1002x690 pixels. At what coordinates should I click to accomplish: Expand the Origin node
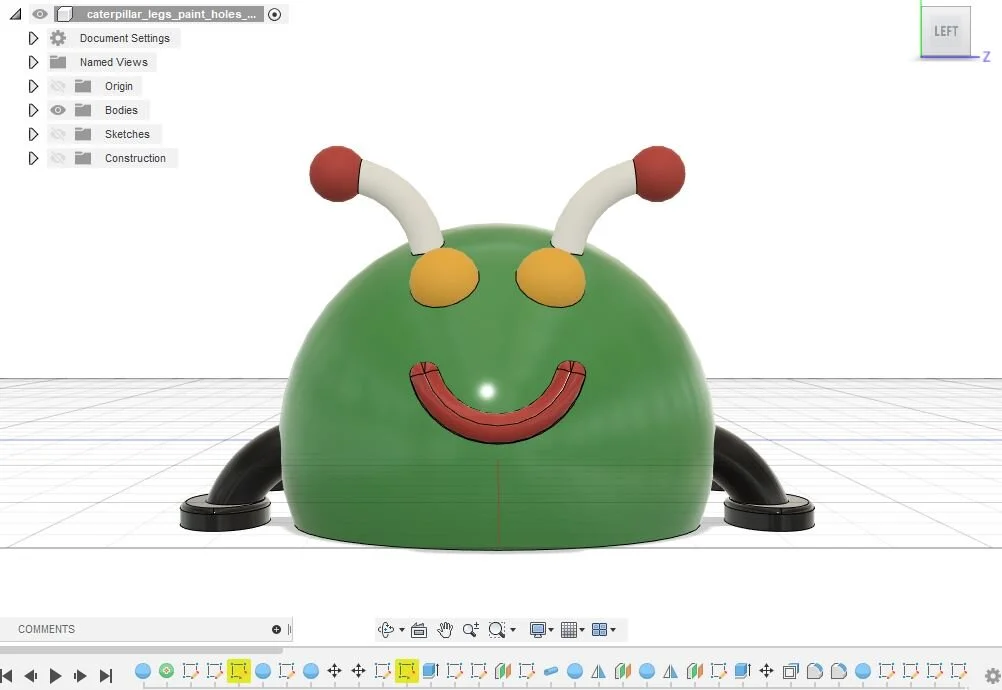[33, 86]
